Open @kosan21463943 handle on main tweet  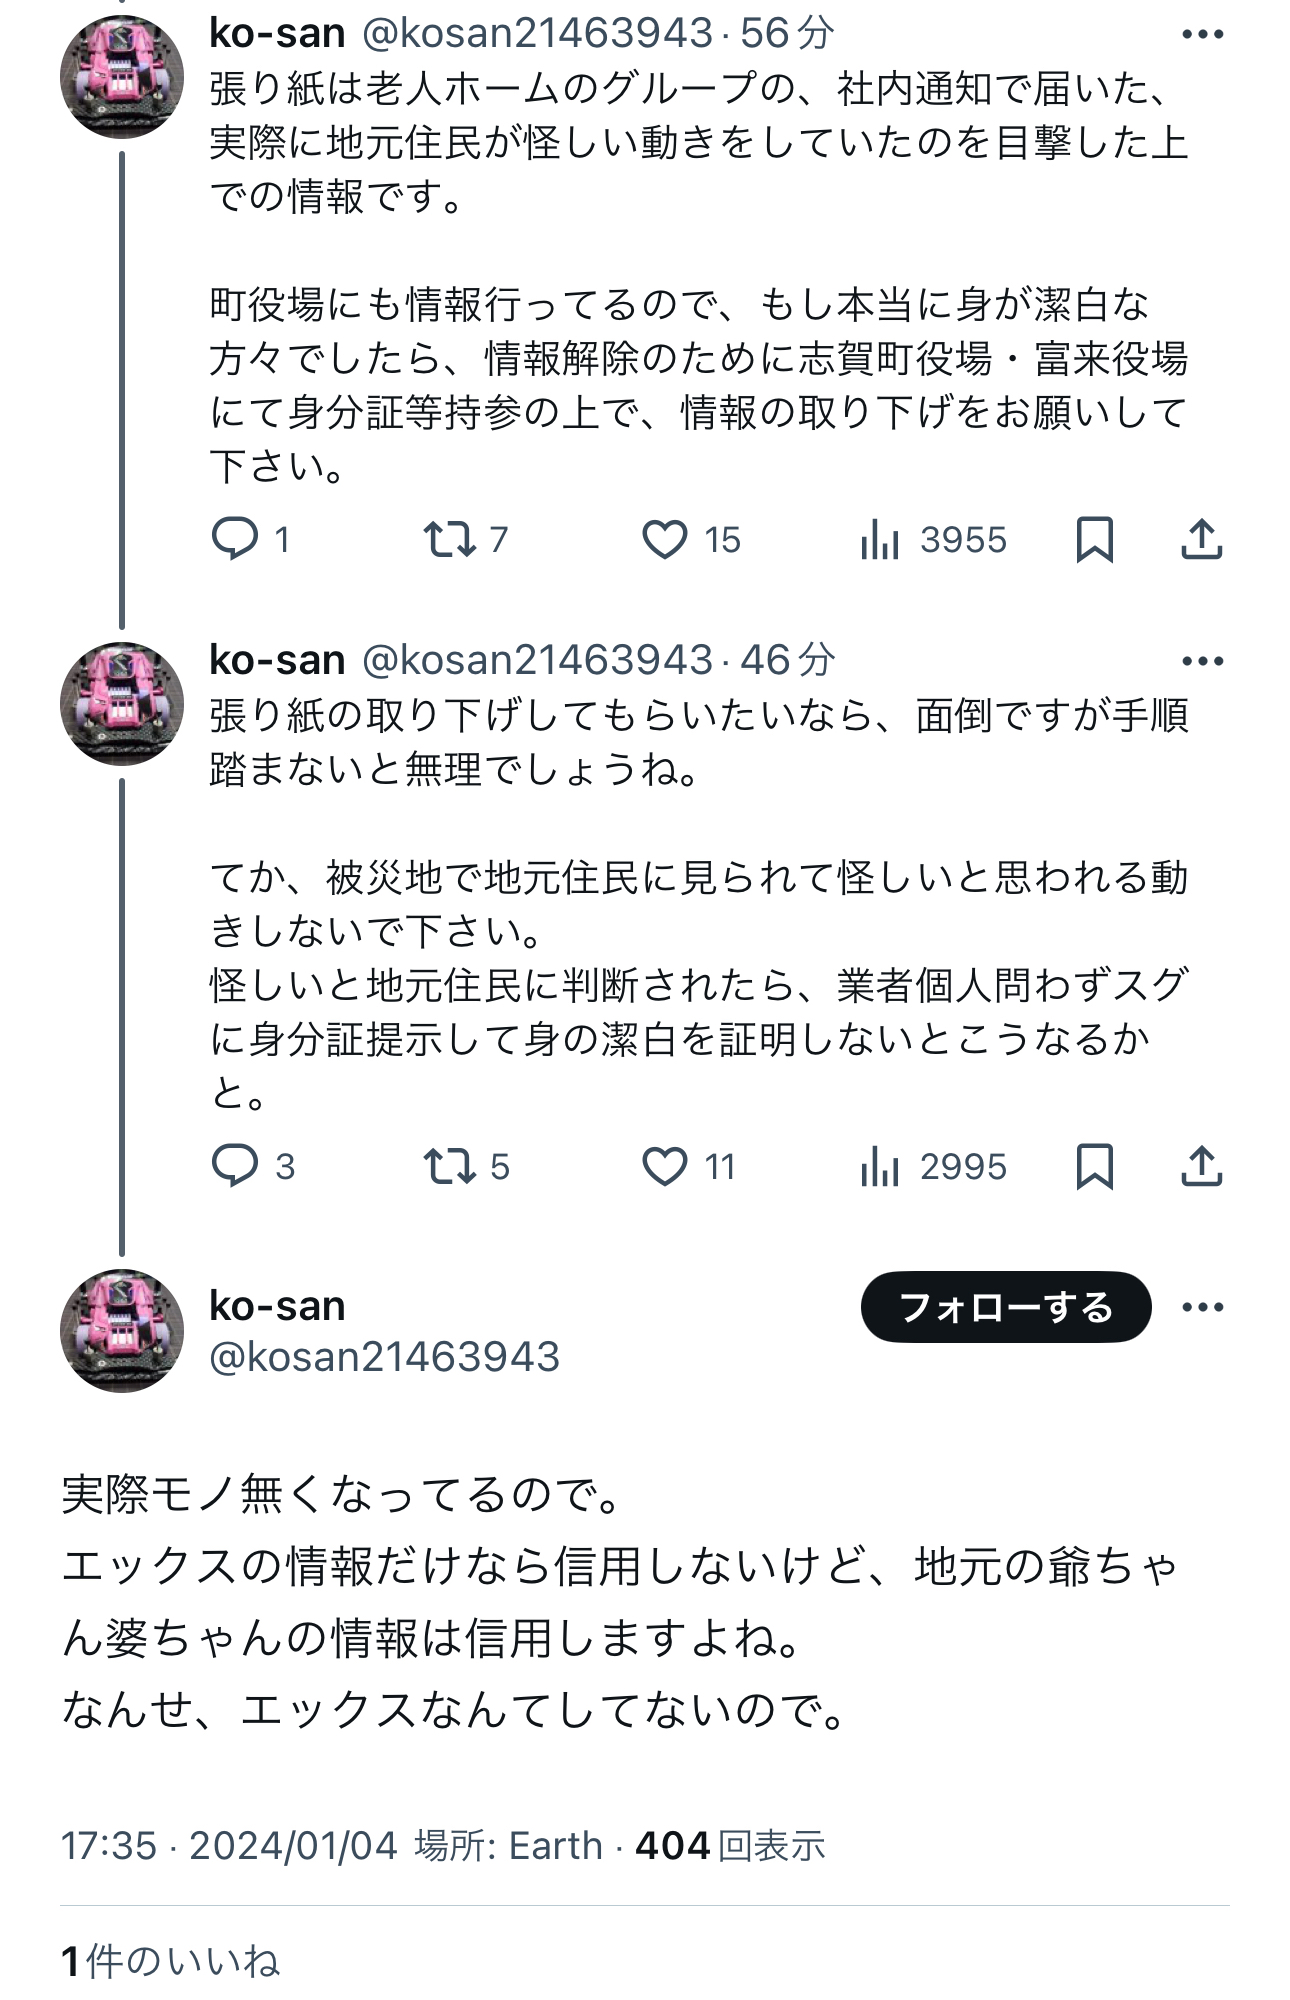tap(384, 1357)
